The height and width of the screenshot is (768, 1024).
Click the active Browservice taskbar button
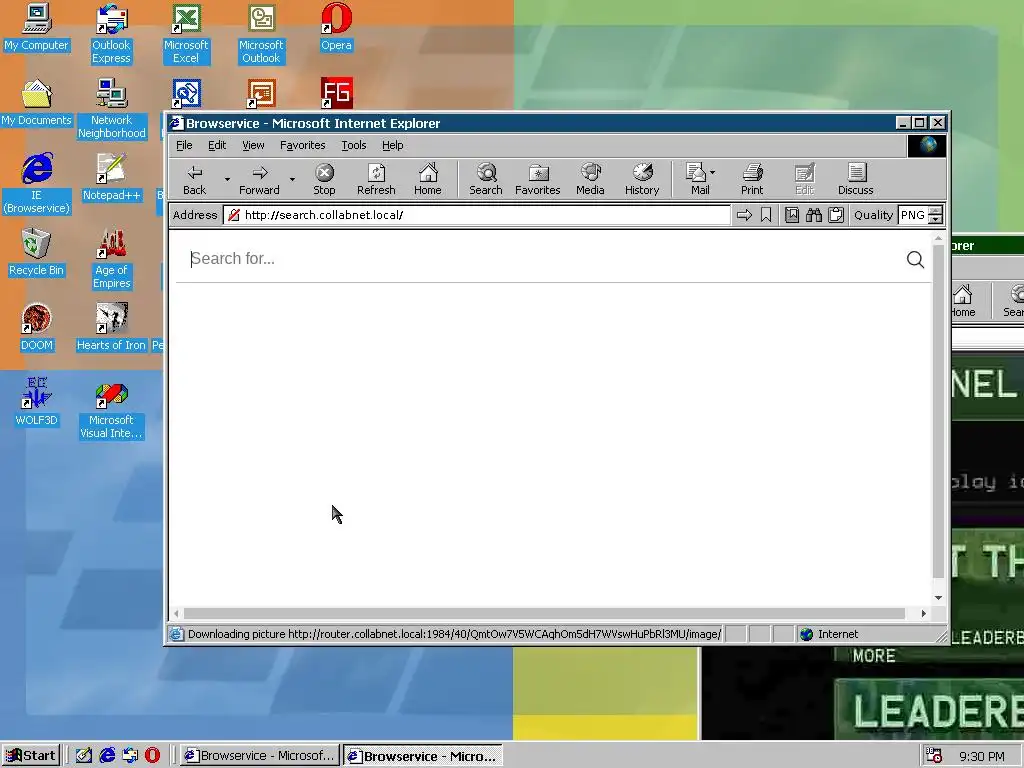click(x=423, y=756)
